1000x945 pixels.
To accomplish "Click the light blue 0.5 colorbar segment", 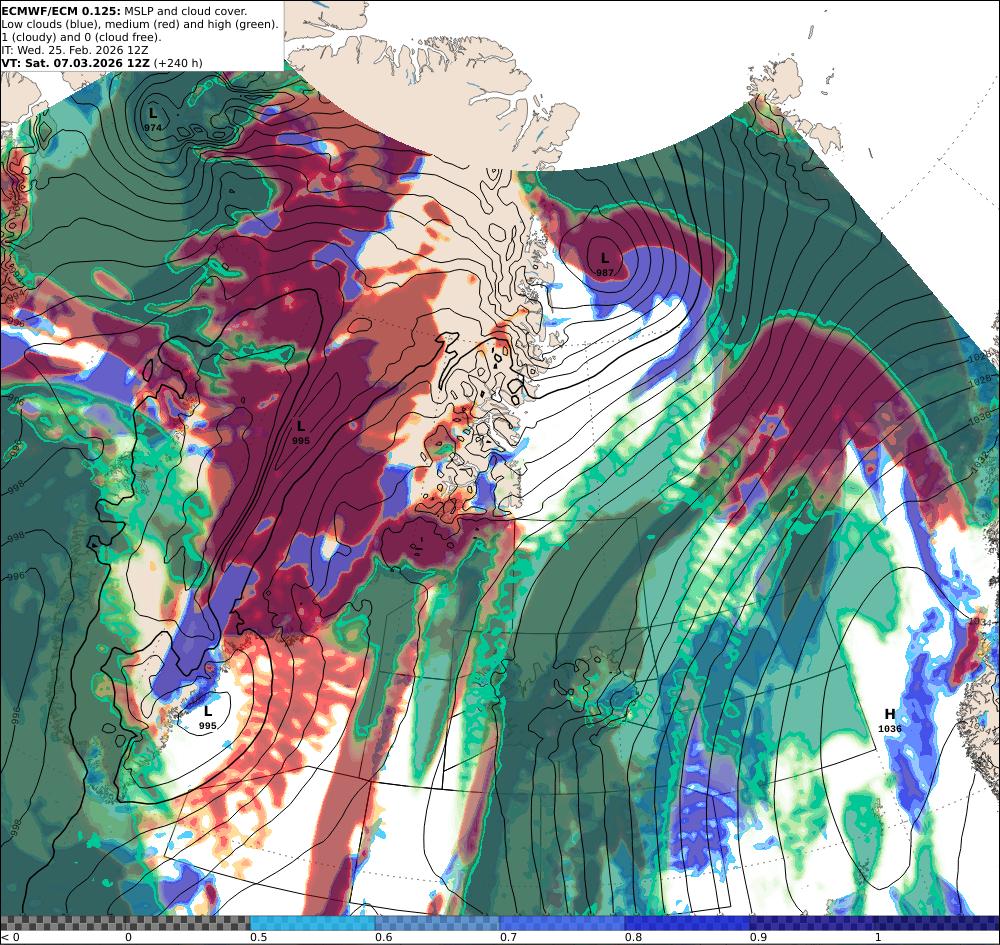I will [x=312, y=923].
